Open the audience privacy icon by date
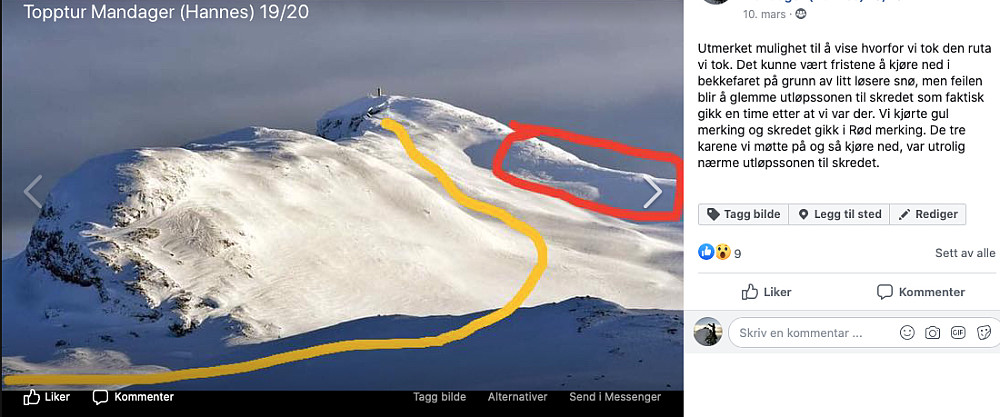The width and height of the screenshot is (1000, 417). click(x=801, y=14)
